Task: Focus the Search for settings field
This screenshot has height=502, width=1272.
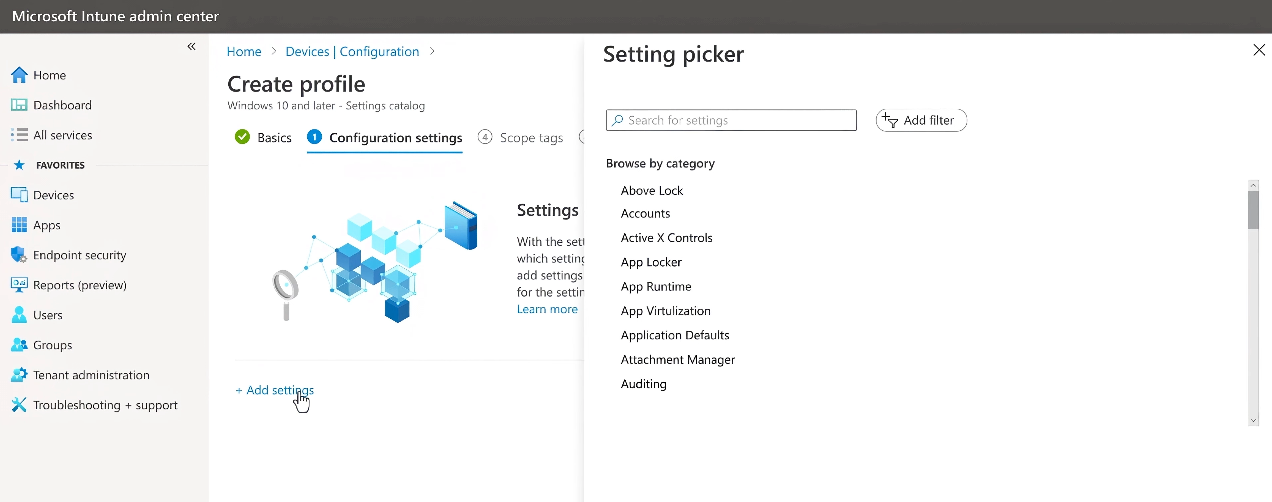Action: point(731,120)
